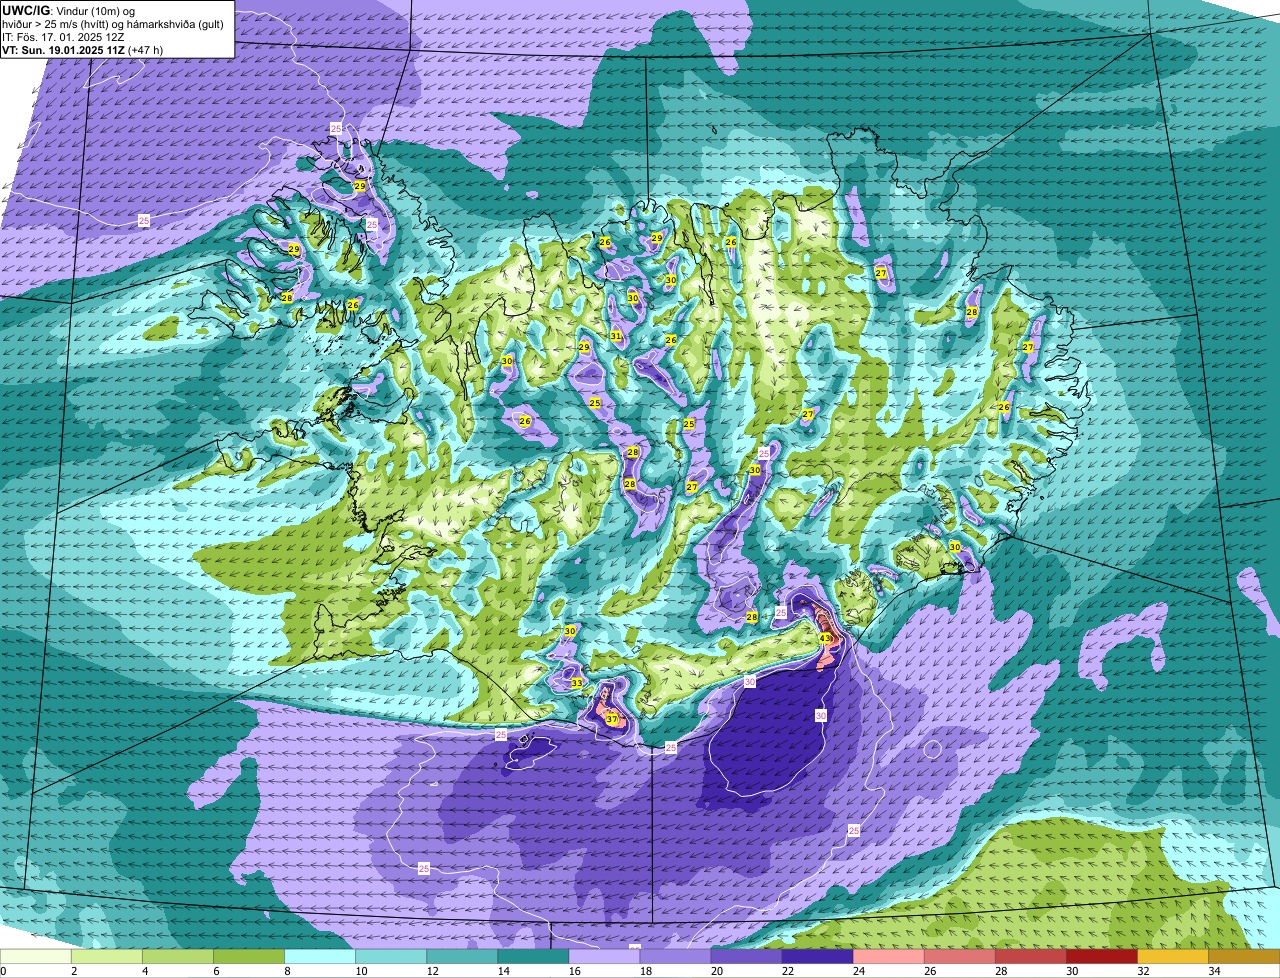Click the legend scale number 6
Viewport: 1280px width, 978px height.
click(x=215, y=971)
